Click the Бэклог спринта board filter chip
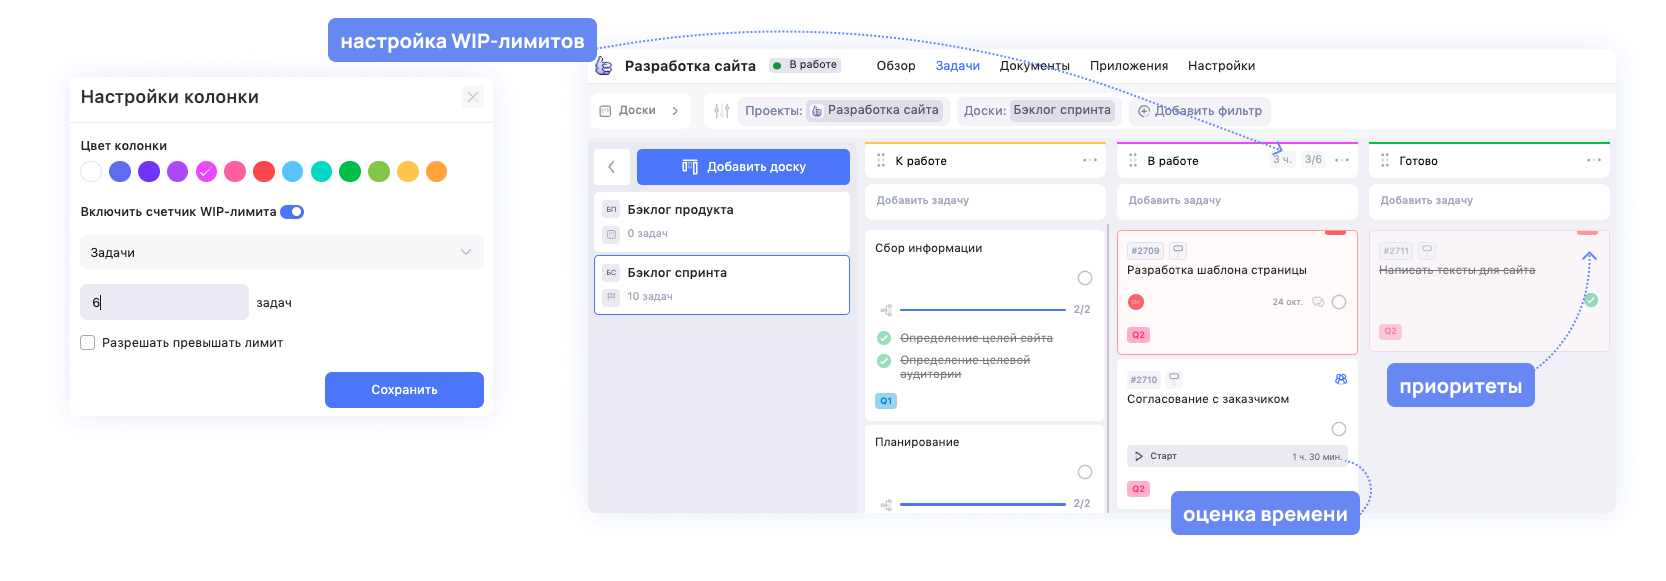 pyautogui.click(x=1063, y=111)
